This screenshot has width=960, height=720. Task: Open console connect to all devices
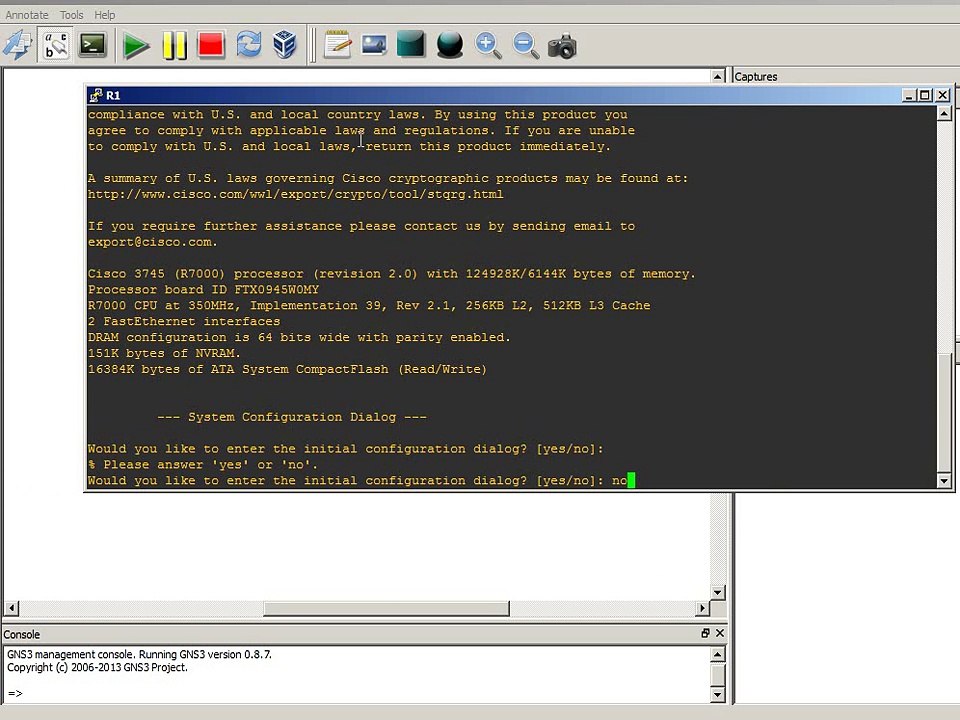tap(92, 45)
